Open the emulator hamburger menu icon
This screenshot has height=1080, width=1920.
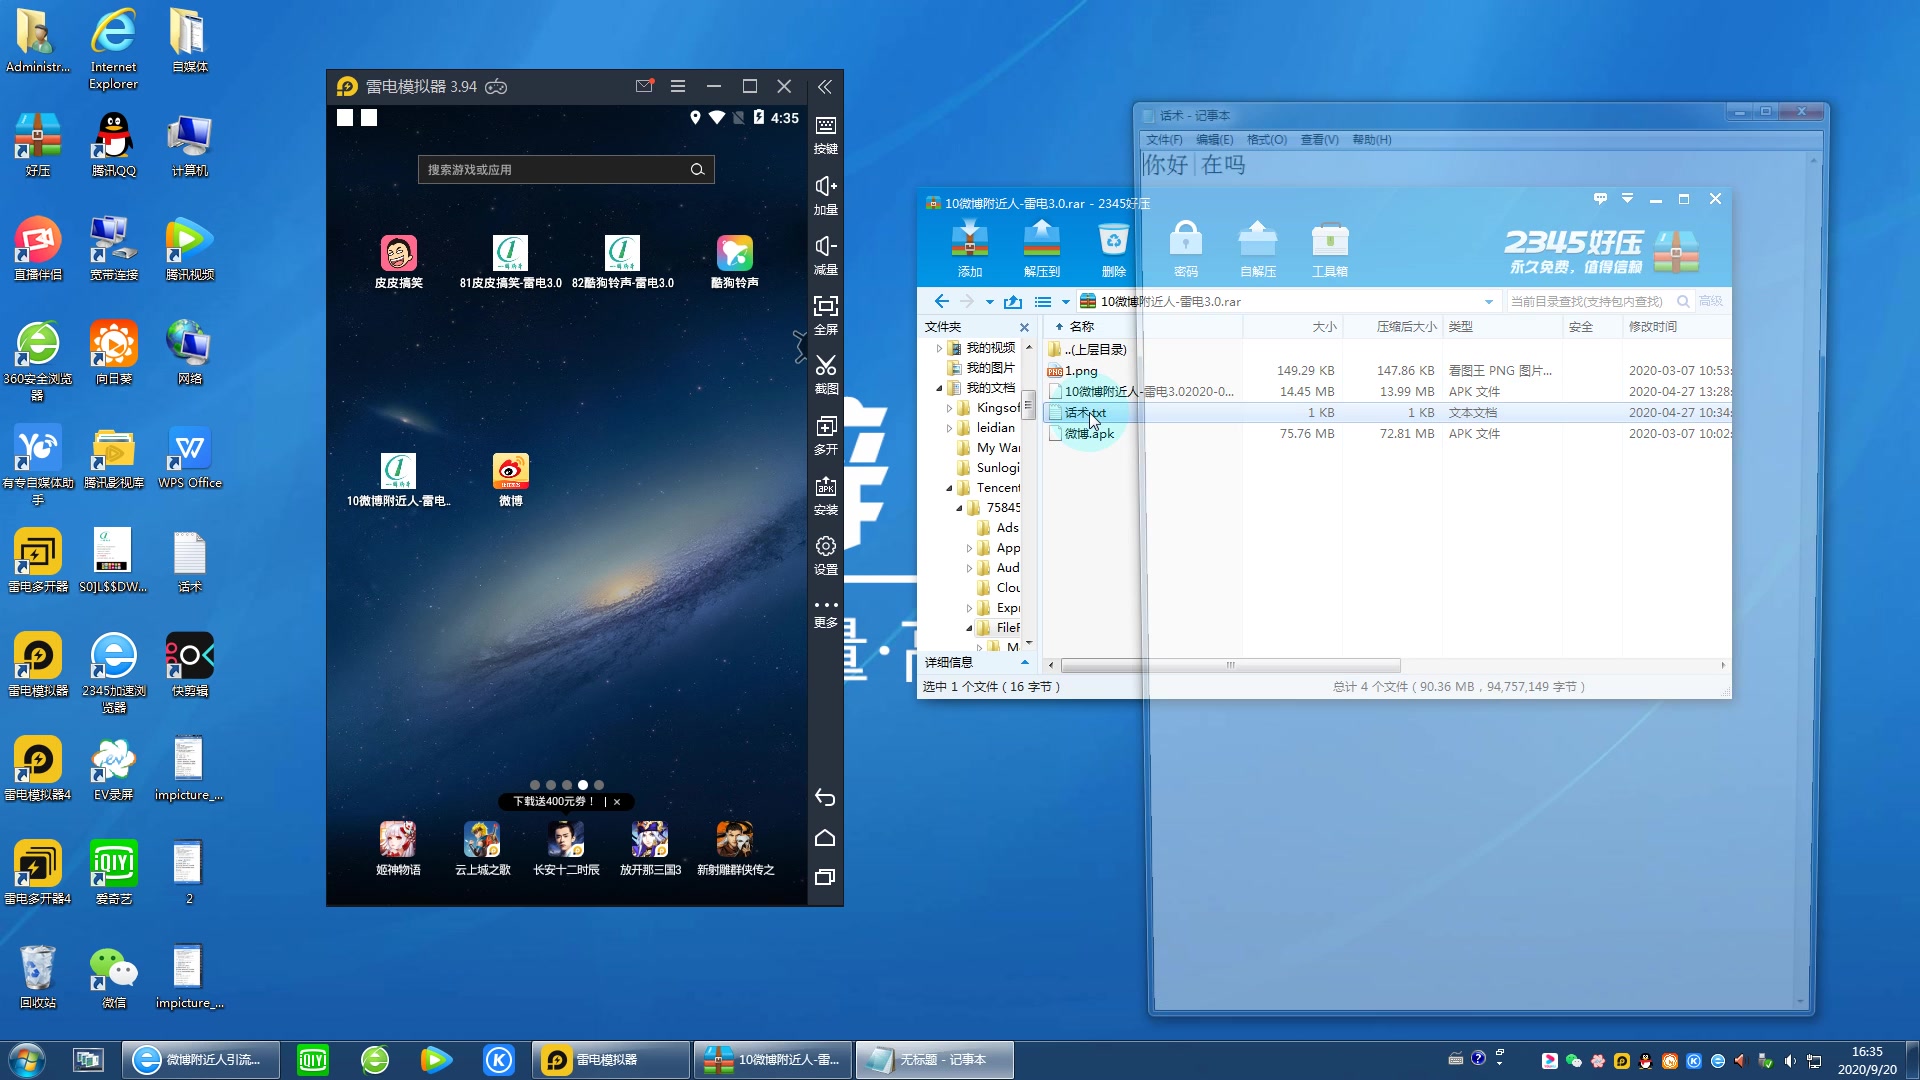pyautogui.click(x=678, y=87)
